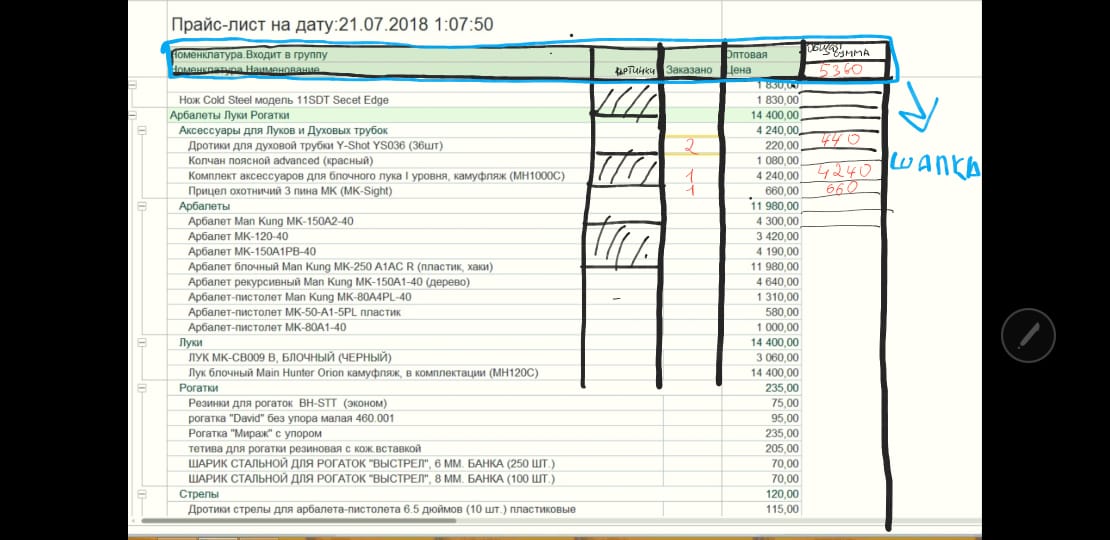This screenshot has width=1110, height=540.
Task: Select the Нож Cold Steel 11SDT row
Action: (283, 100)
